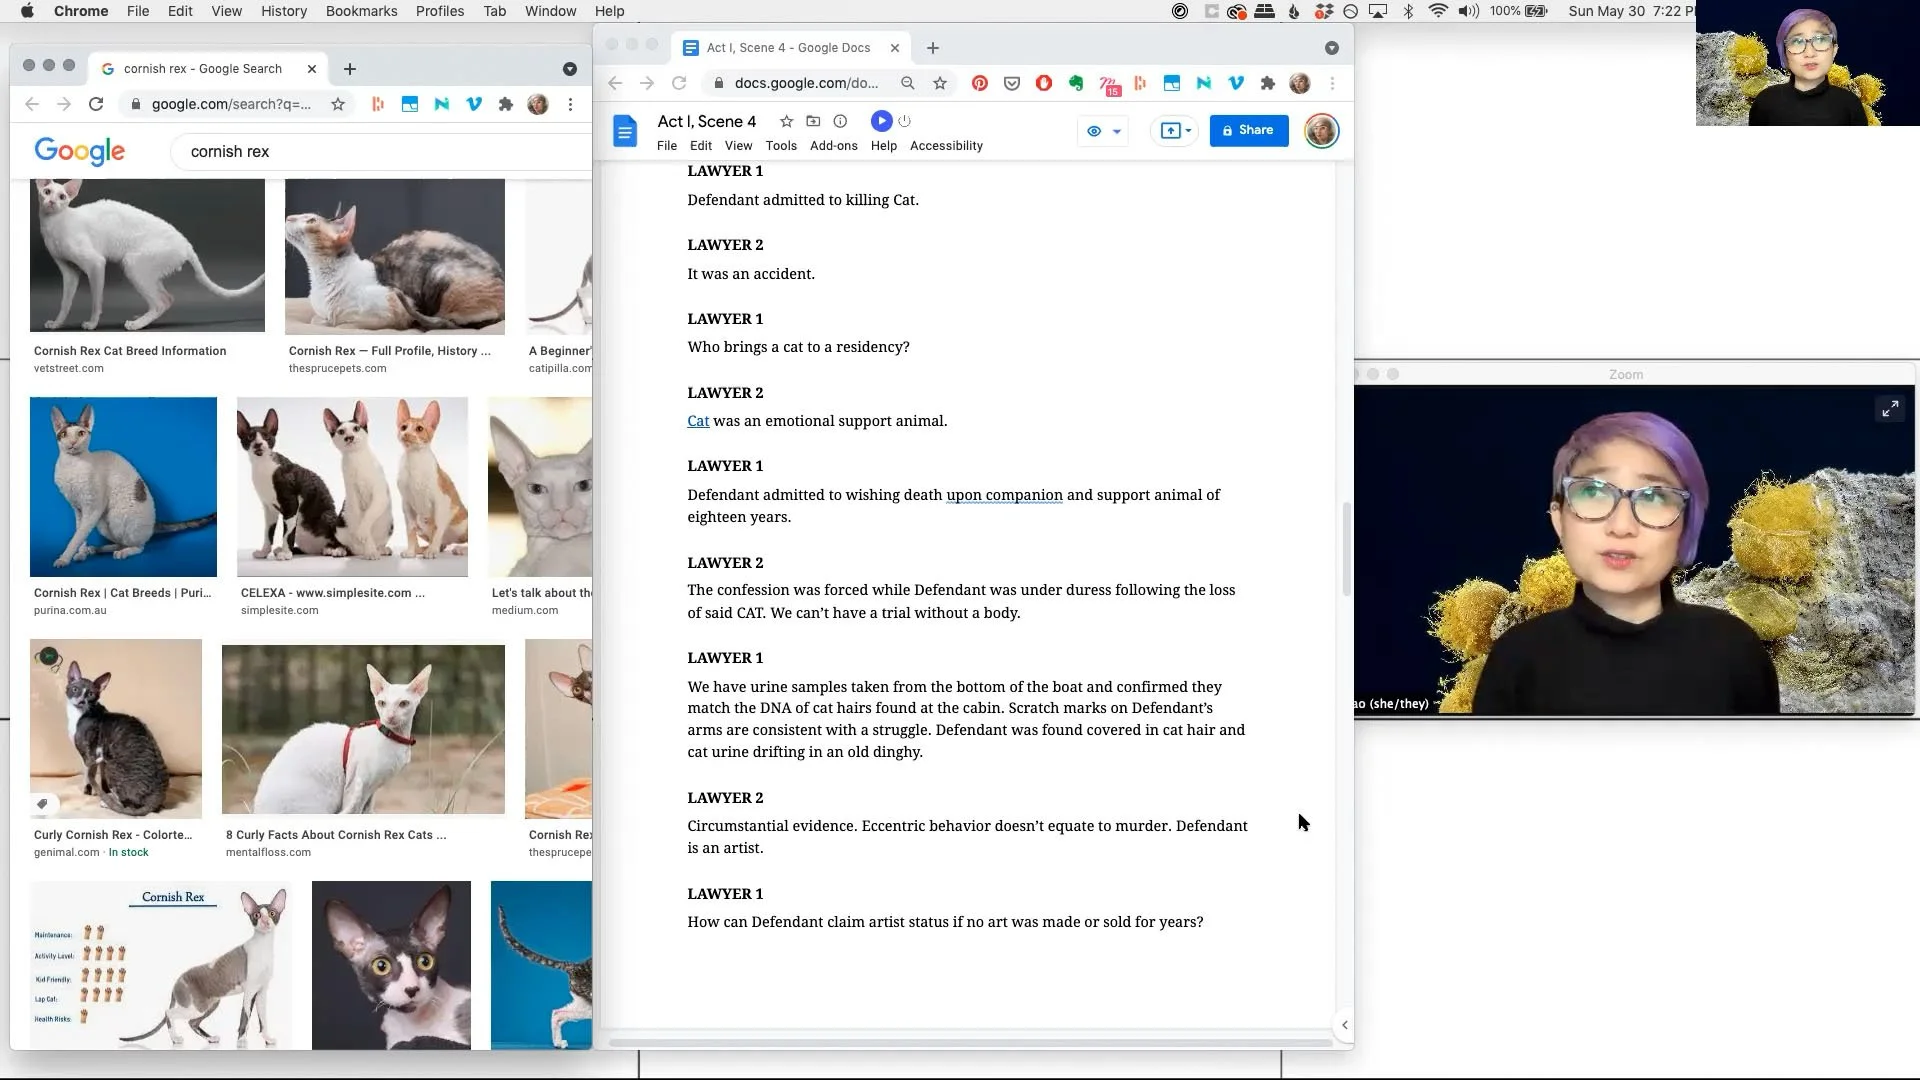The height and width of the screenshot is (1080, 1920).
Task: Open the Chrome extensions puzzle icon in Docs window
Action: coord(1268,83)
